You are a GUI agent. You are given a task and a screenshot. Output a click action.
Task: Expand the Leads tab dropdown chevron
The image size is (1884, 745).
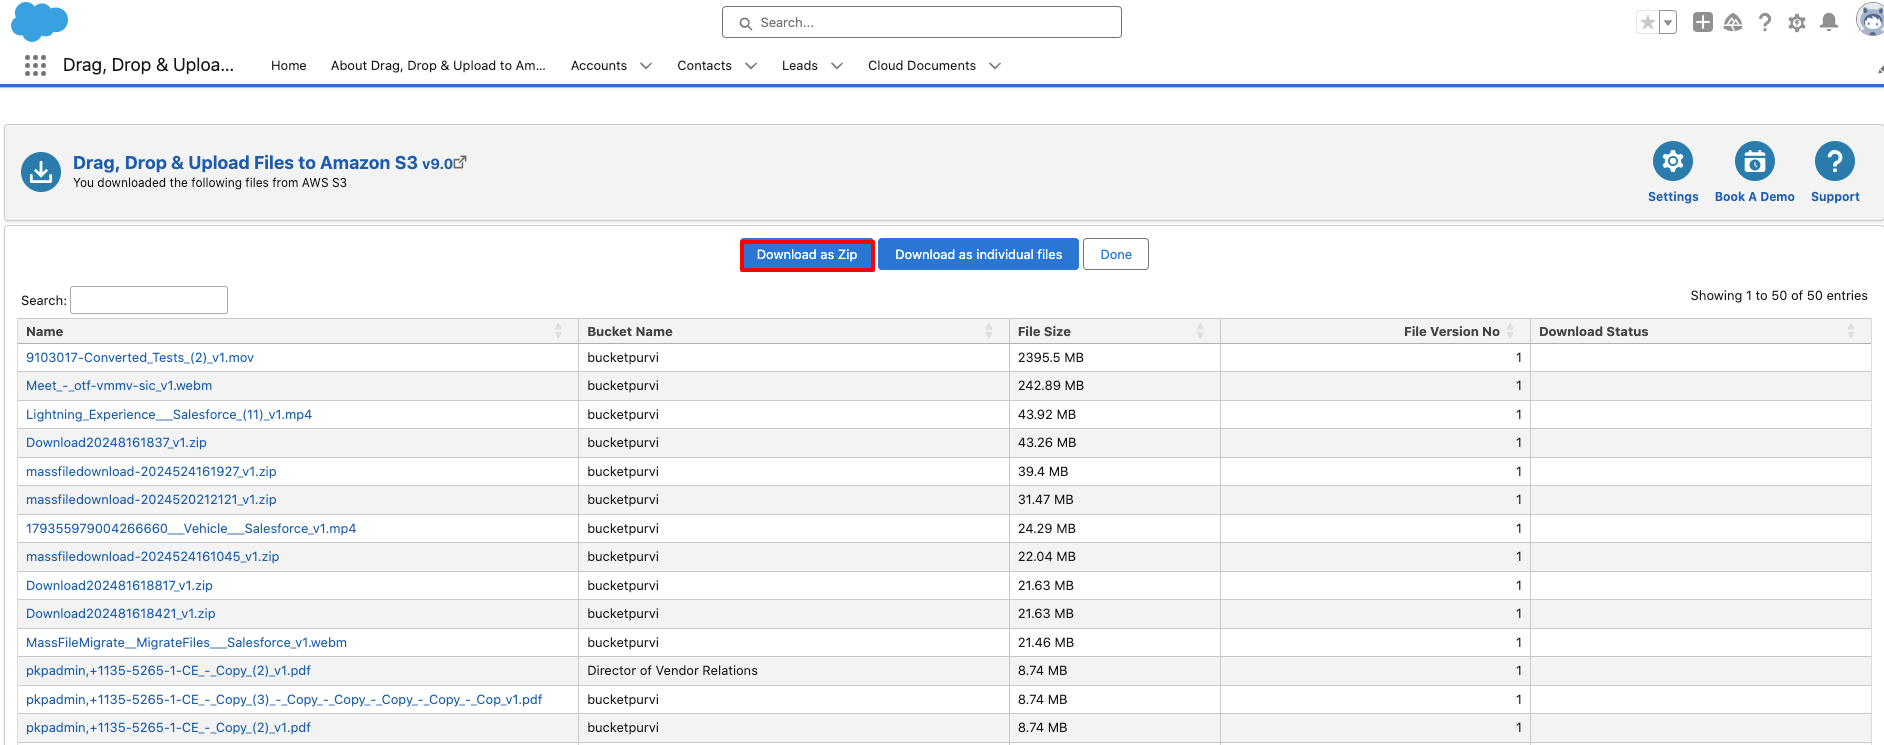(x=837, y=66)
